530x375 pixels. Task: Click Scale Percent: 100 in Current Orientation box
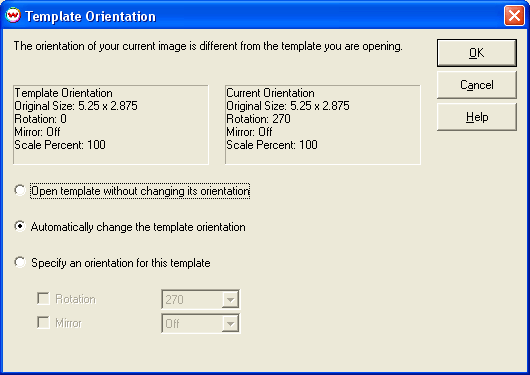[x=272, y=145]
